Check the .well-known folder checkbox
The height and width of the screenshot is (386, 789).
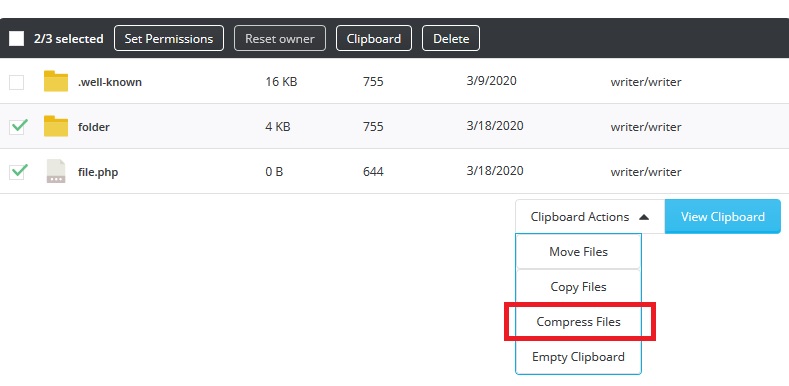click(17, 82)
